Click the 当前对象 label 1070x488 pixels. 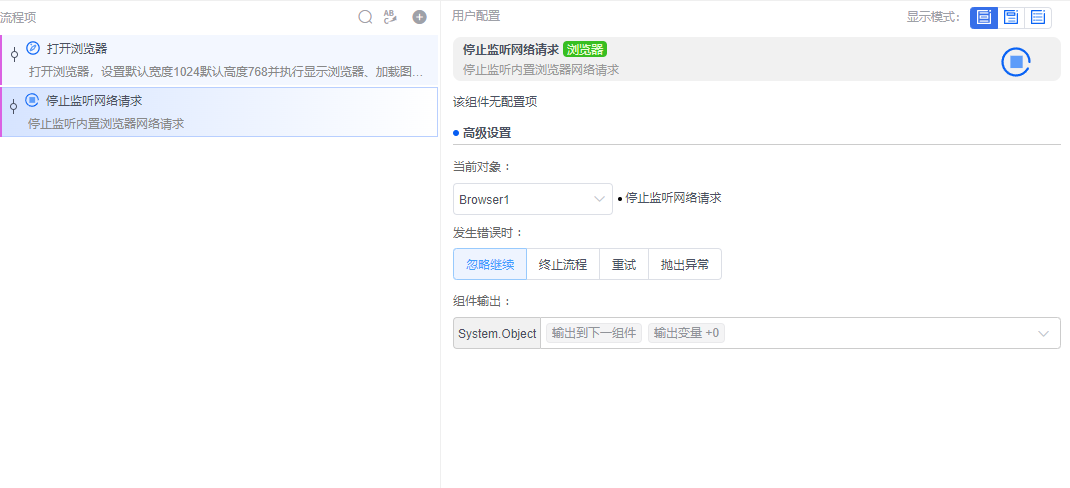pos(482,167)
